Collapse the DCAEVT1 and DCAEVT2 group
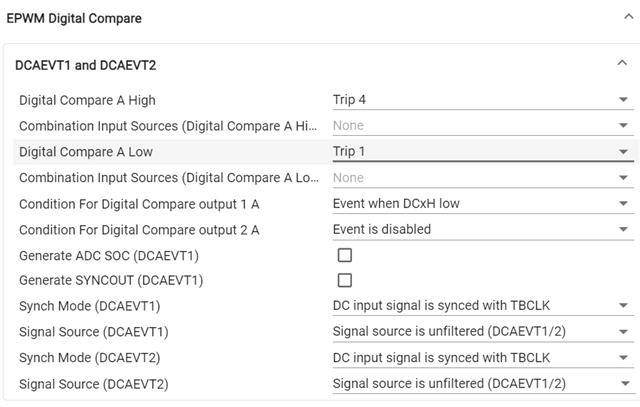640x407 pixels. (x=622, y=65)
